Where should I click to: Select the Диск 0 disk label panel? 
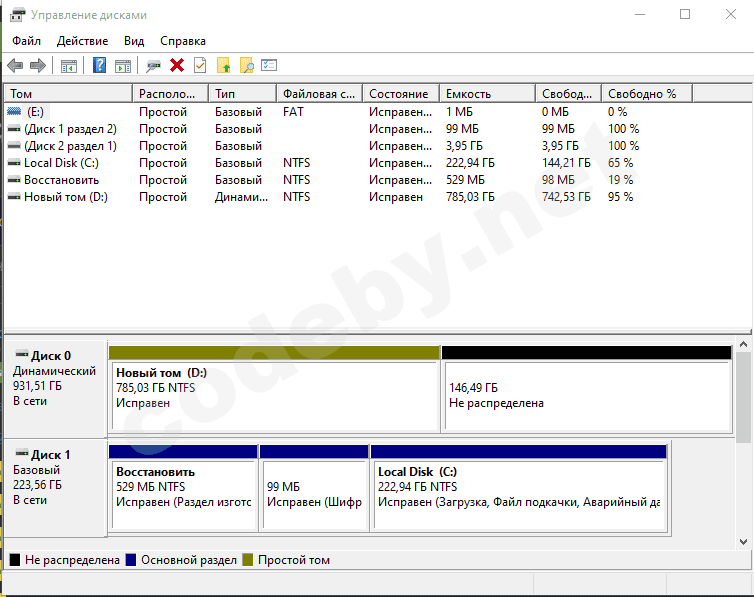55,388
